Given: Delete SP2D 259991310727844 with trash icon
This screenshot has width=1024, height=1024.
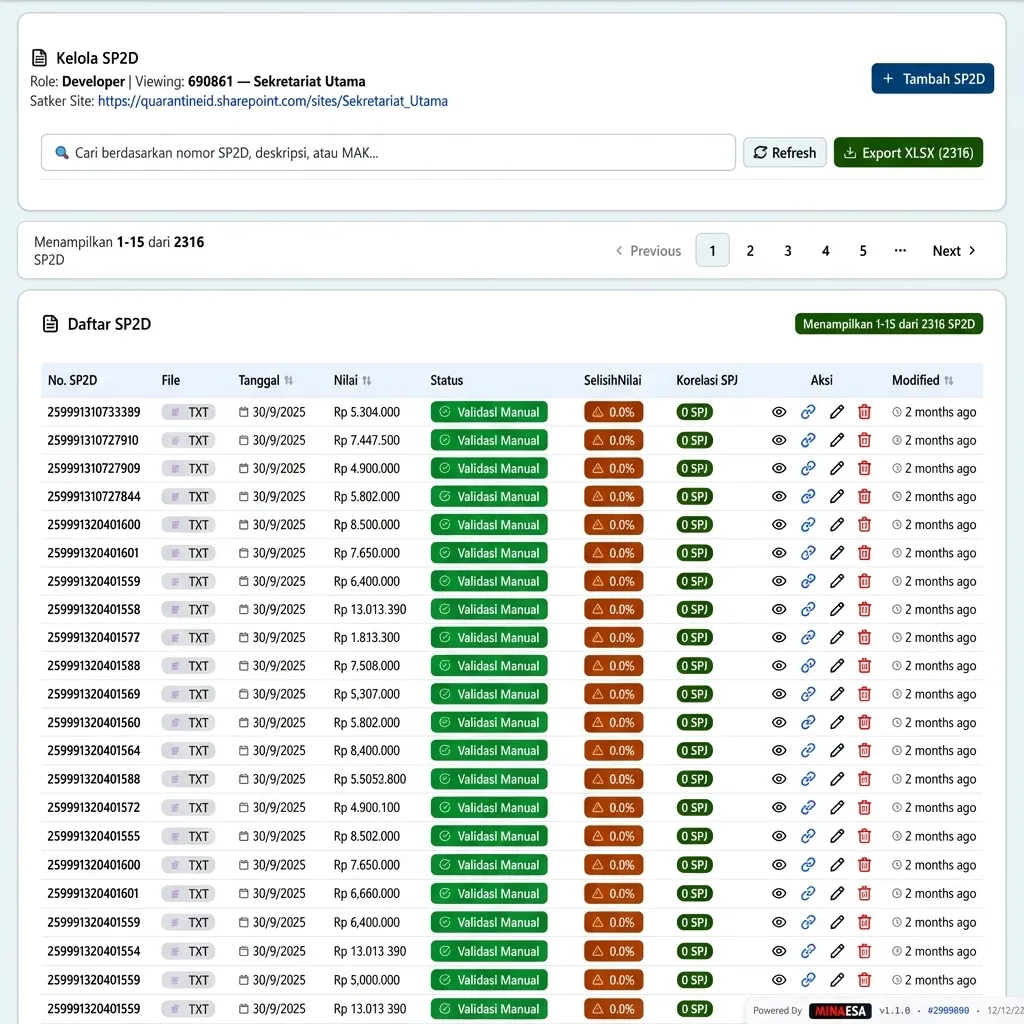Looking at the screenshot, I should (865, 496).
